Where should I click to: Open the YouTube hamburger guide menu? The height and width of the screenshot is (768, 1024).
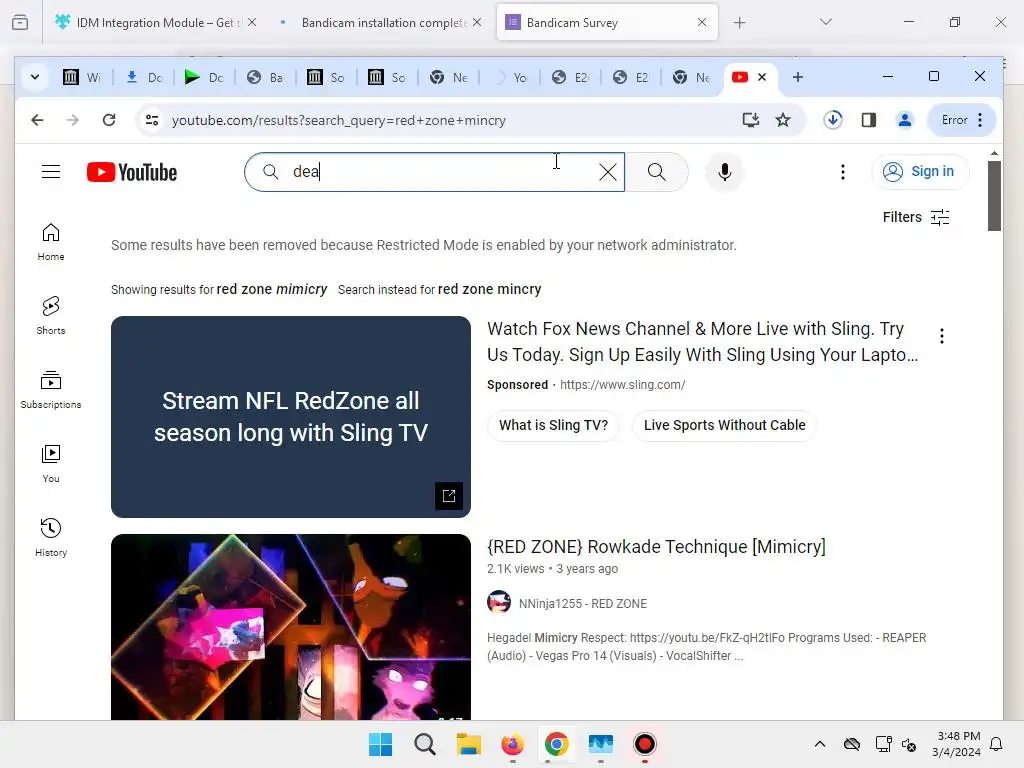(51, 172)
